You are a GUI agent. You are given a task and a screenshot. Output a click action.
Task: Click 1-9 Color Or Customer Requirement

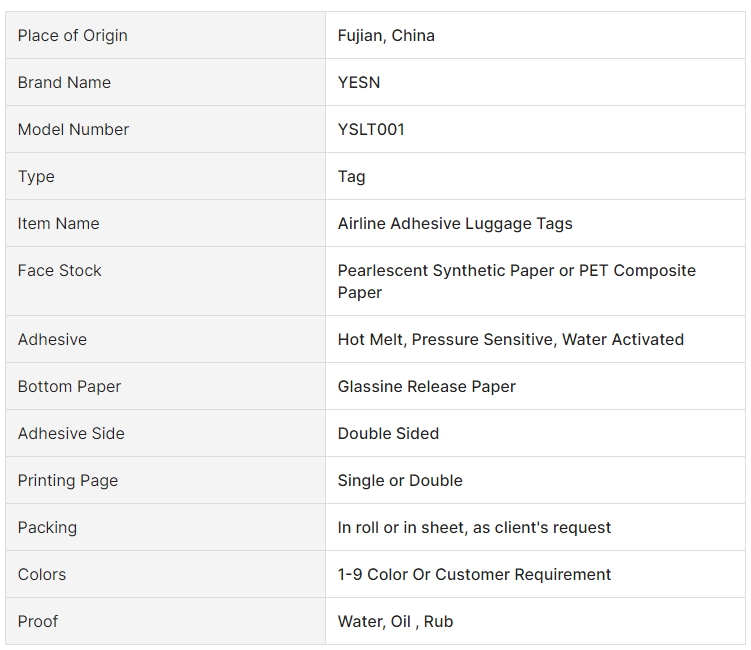click(x=474, y=574)
